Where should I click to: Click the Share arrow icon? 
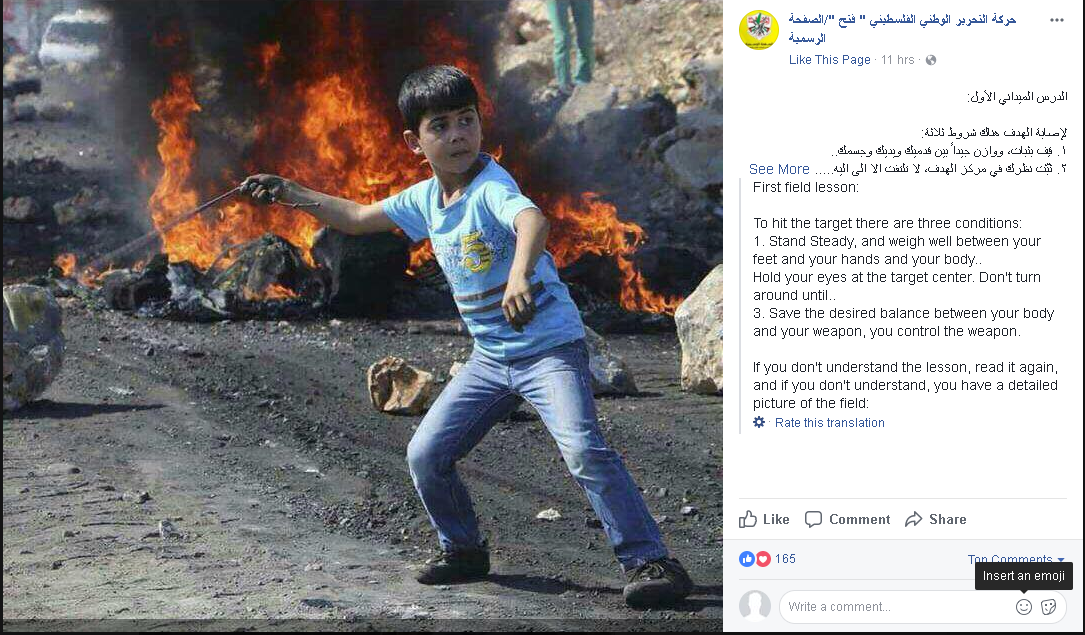(913, 519)
